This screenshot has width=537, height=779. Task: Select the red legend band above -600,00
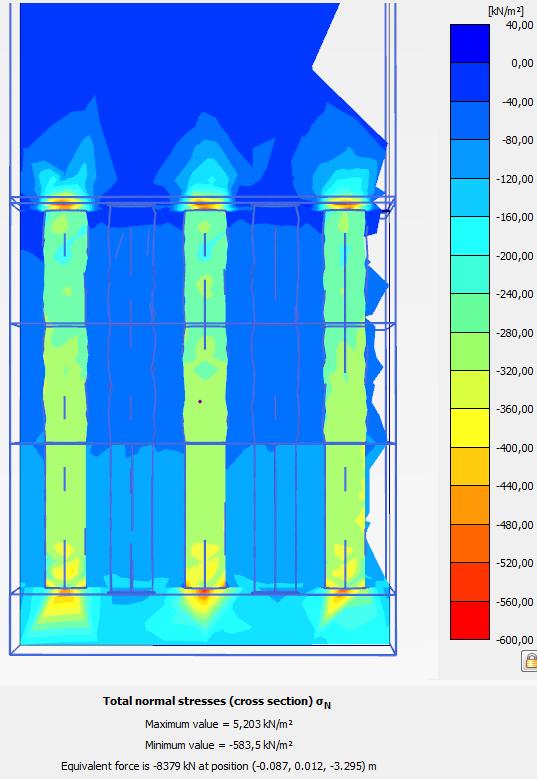pos(469,621)
